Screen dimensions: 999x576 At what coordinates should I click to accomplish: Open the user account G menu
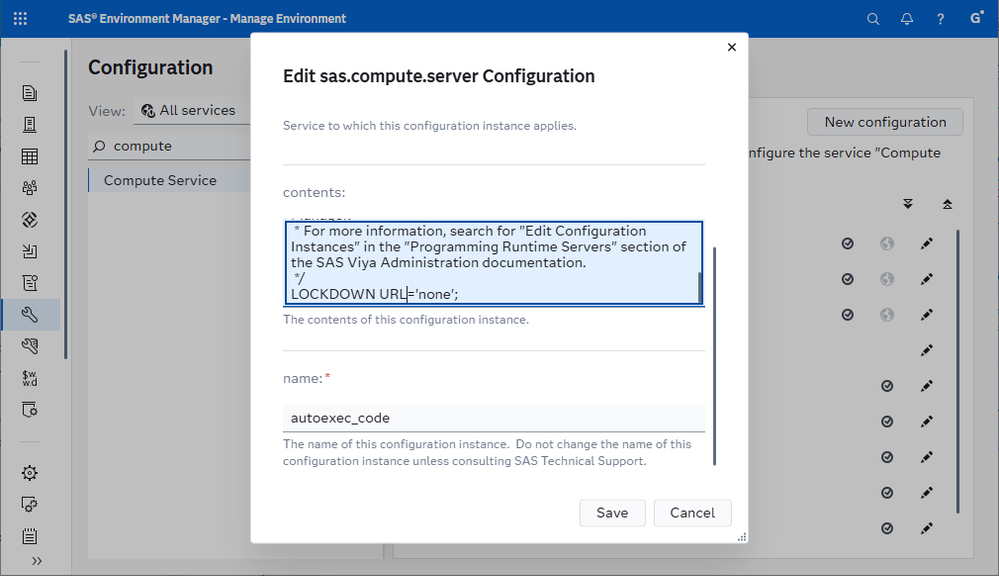[x=976, y=18]
